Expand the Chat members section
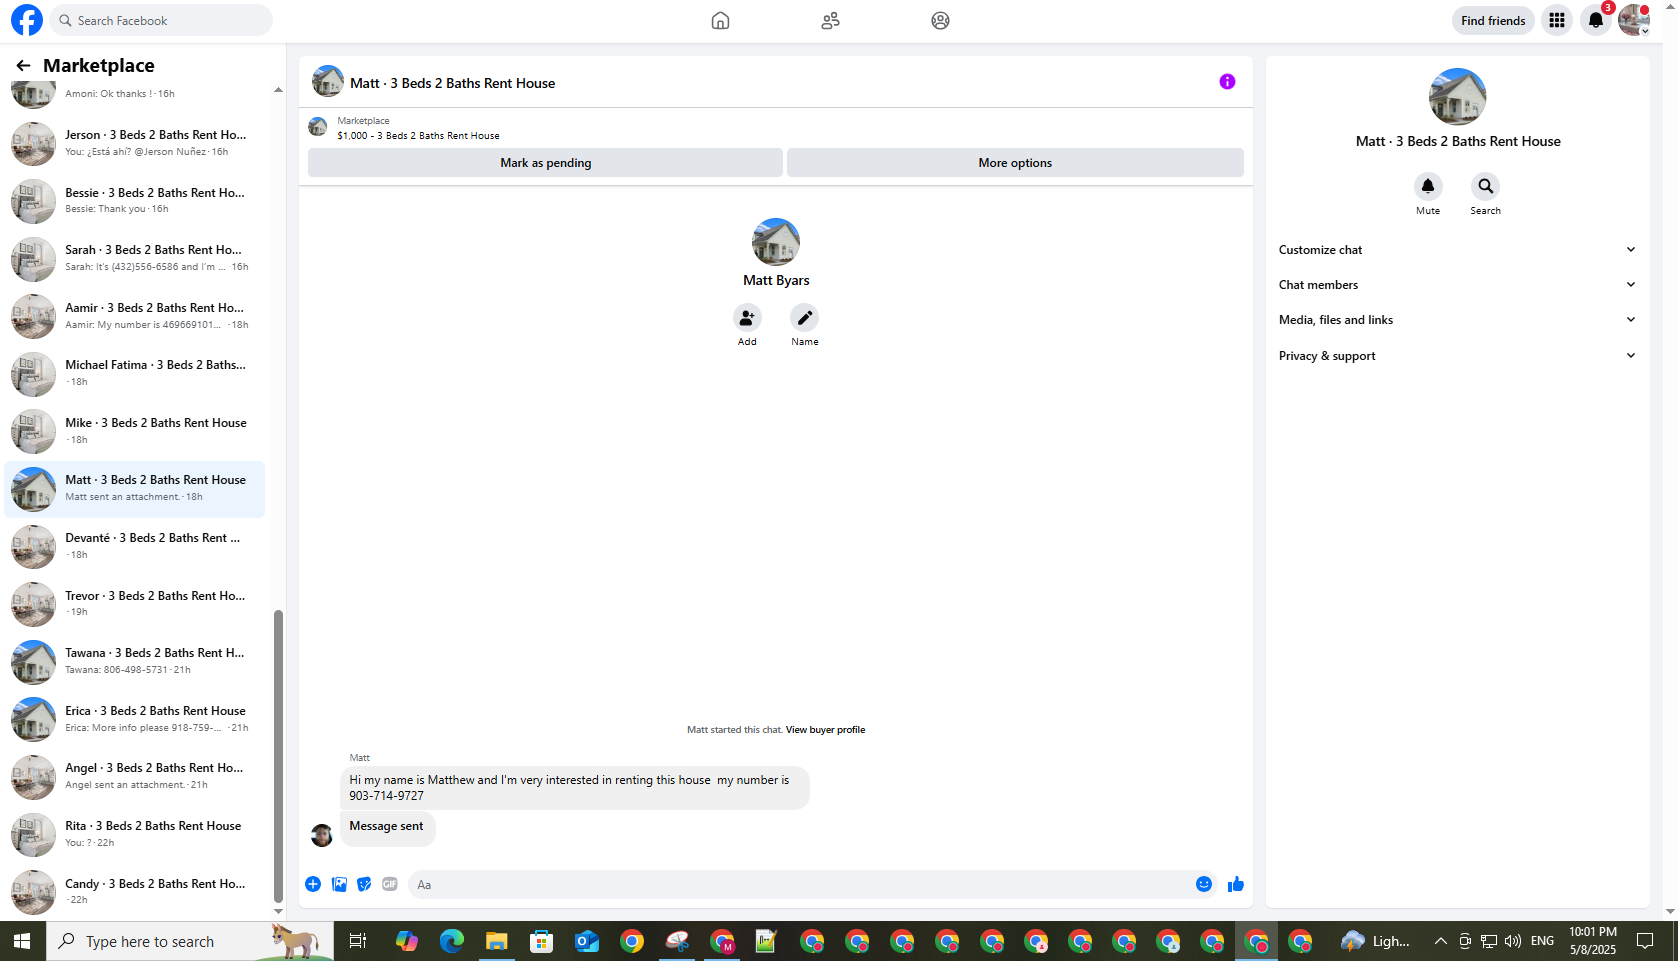This screenshot has width=1678, height=961. click(1457, 285)
